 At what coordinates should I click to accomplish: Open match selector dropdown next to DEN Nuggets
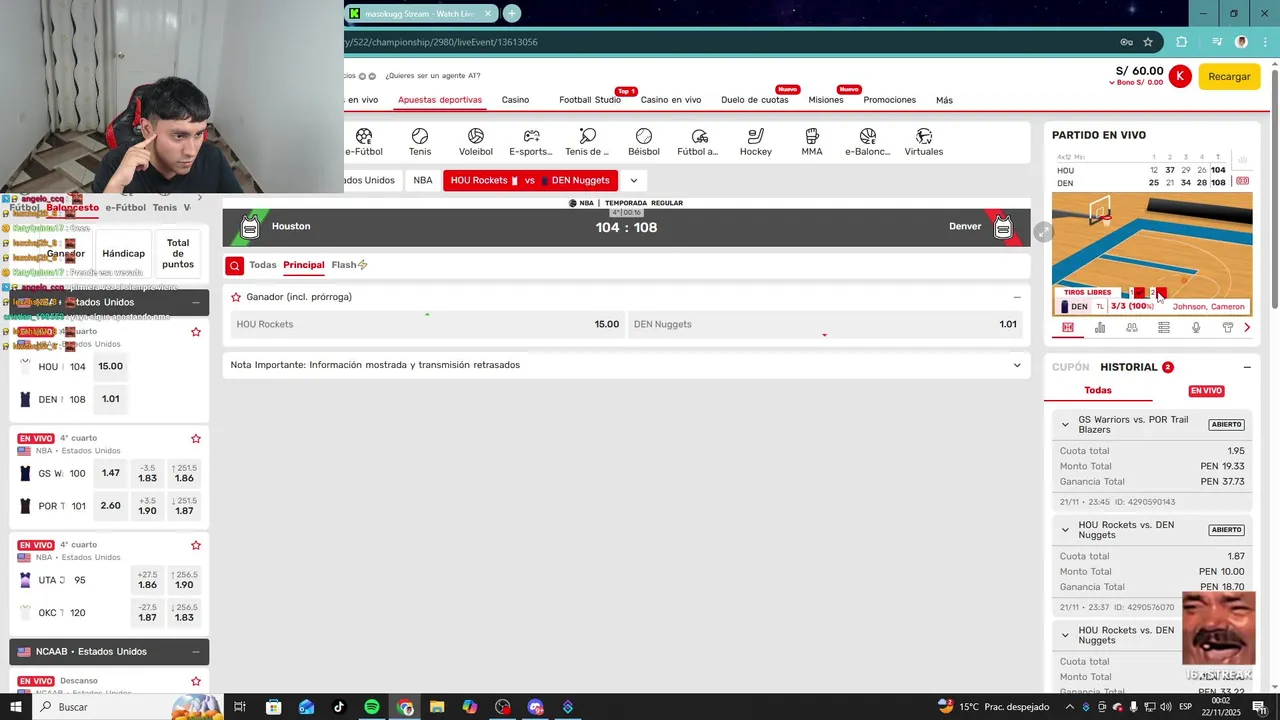click(x=633, y=180)
